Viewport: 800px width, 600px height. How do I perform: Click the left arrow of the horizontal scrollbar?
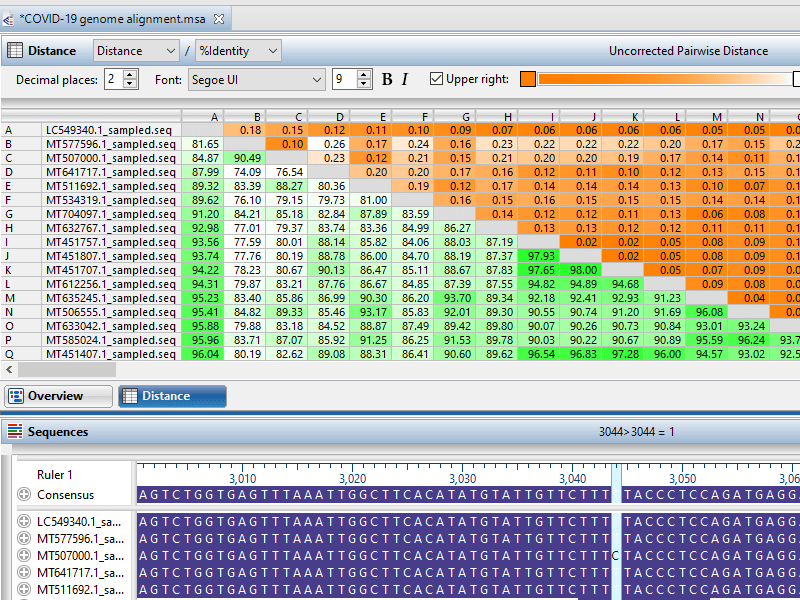(x=8, y=369)
